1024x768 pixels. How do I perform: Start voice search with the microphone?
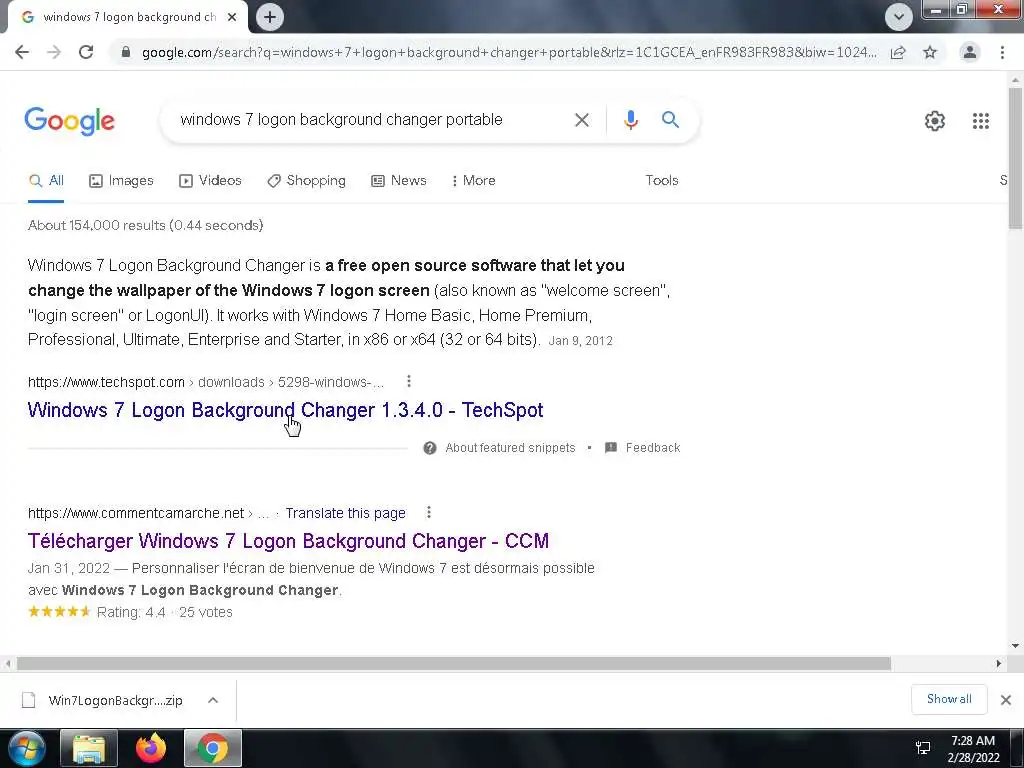pos(630,120)
